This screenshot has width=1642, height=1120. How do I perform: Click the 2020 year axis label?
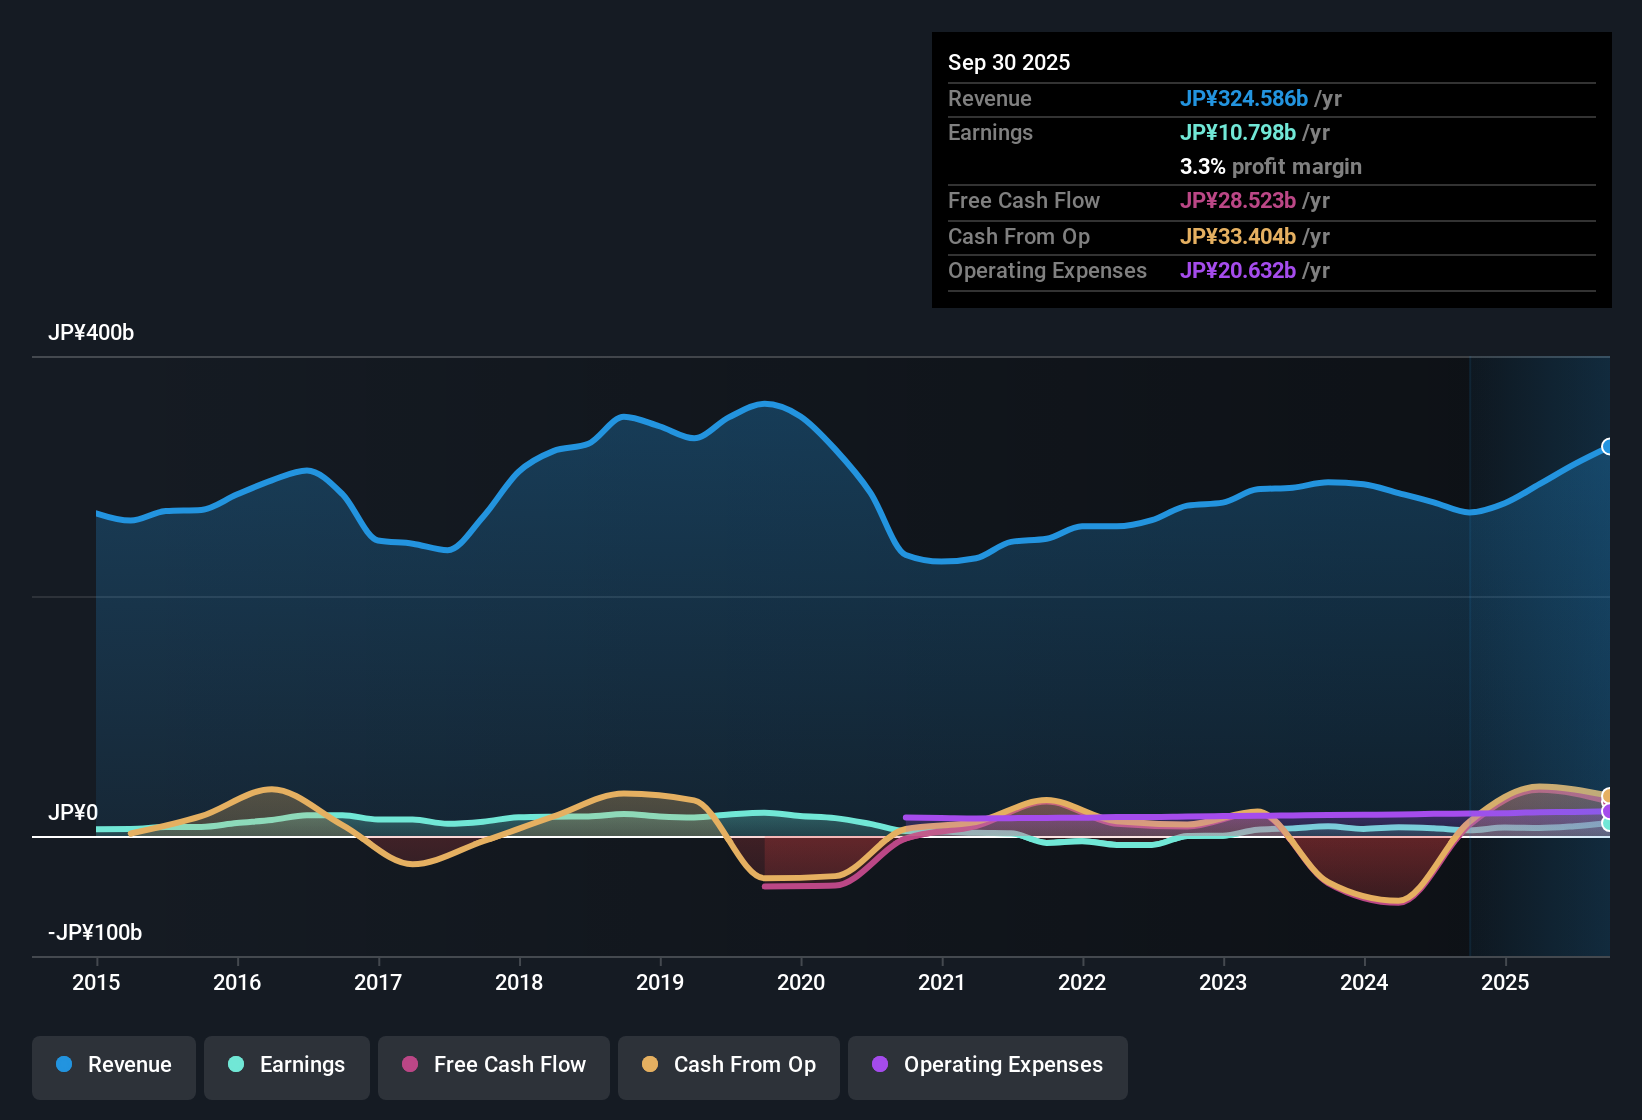(x=801, y=983)
